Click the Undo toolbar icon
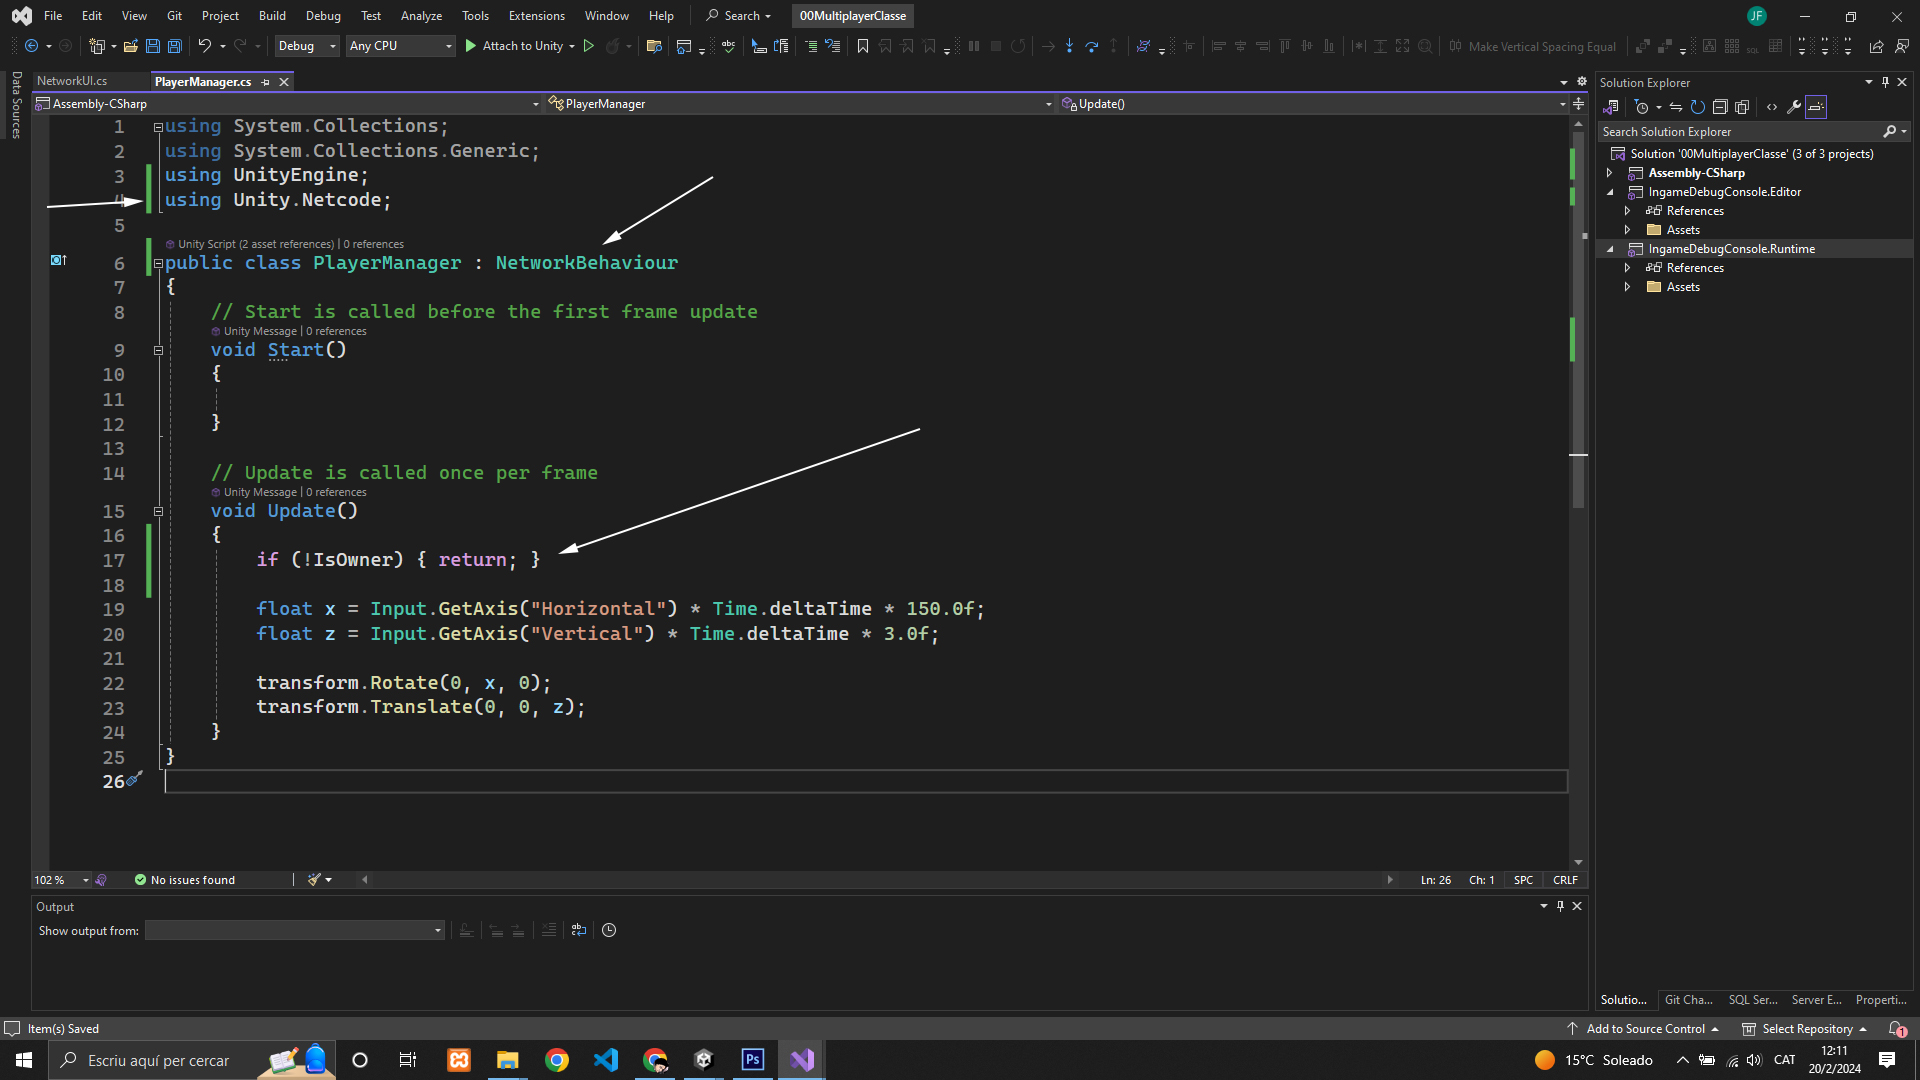Screen dimensions: 1920x1080 click(x=204, y=46)
